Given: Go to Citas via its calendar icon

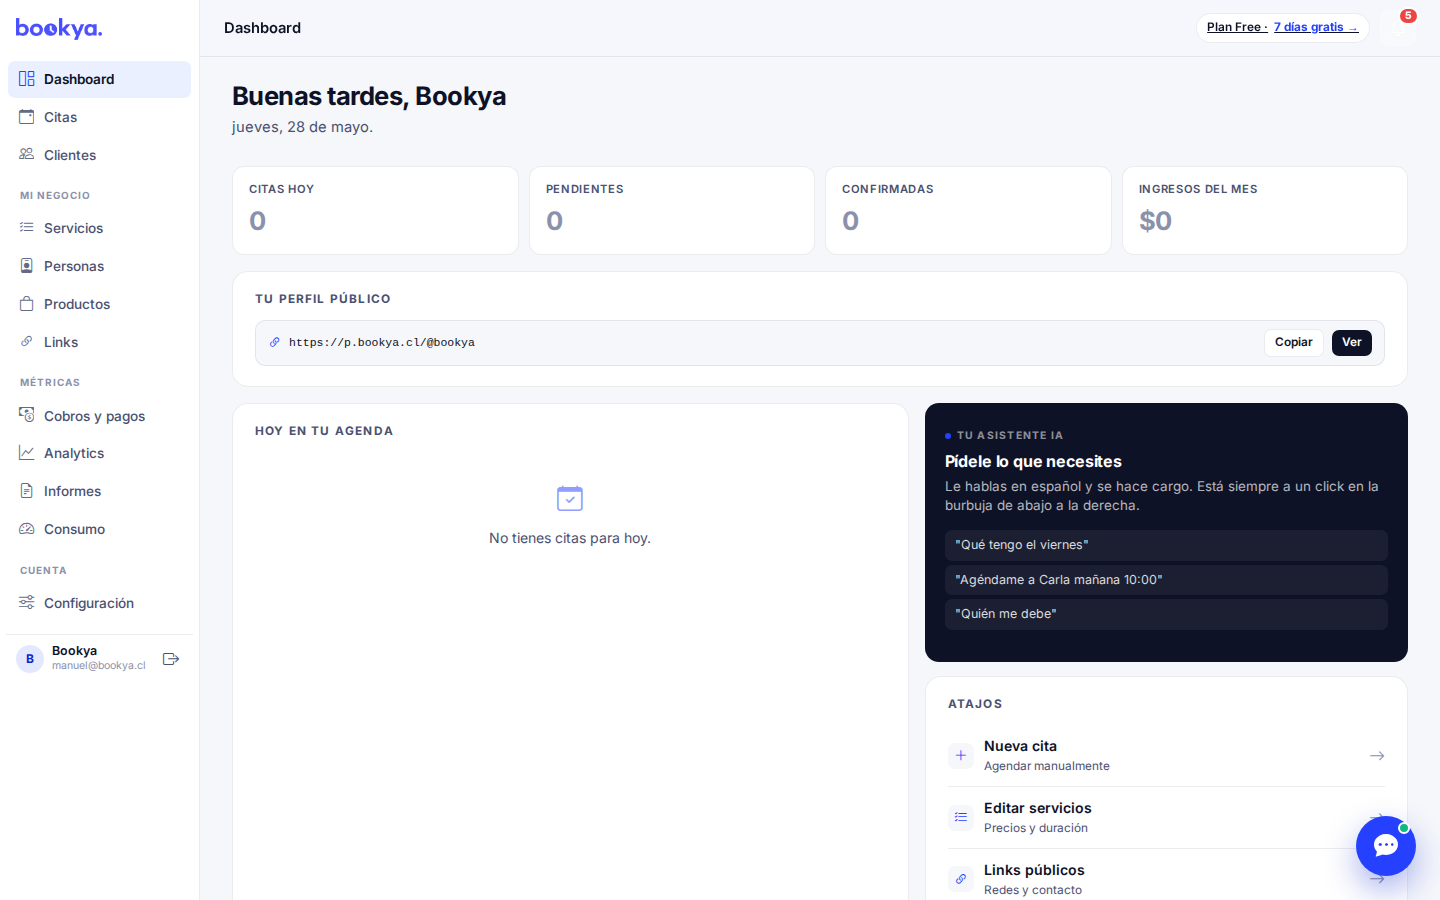Looking at the screenshot, I should coord(27,117).
